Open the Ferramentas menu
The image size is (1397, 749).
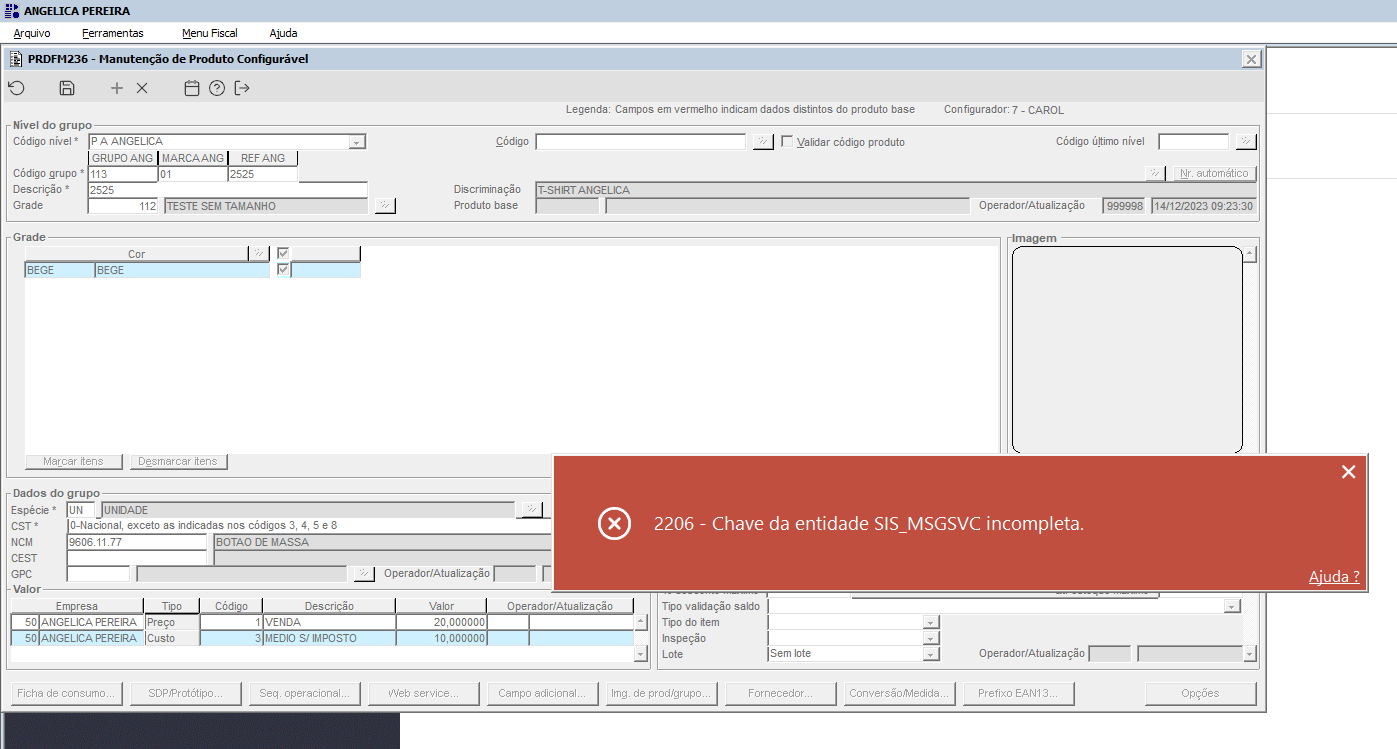tap(113, 33)
